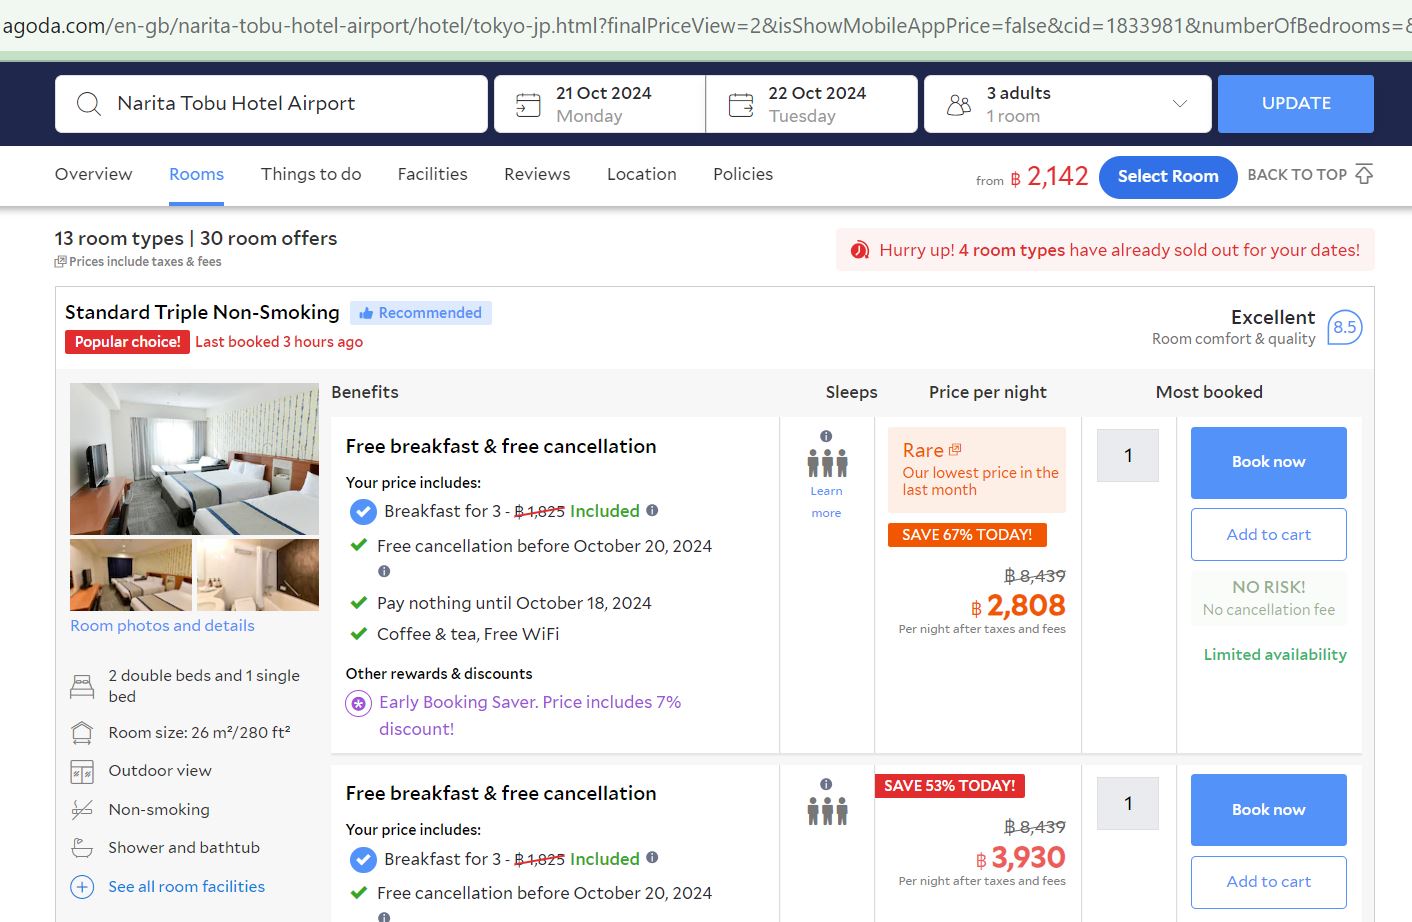
Task: Click the three-person sleeps icon in second offer
Action: [x=827, y=811]
